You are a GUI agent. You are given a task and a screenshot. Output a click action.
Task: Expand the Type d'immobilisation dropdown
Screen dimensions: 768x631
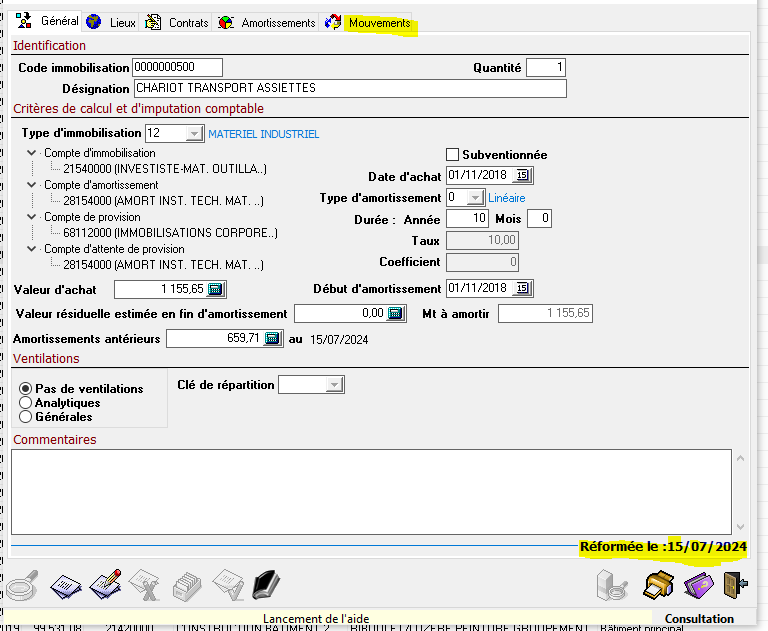click(193, 133)
